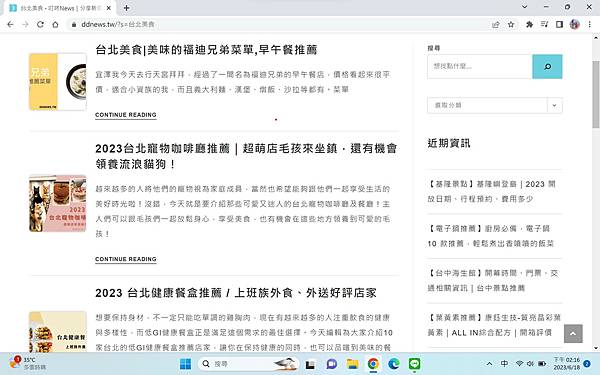Open the browser home page icon
Screen dimensions: 600x375
coord(55,24)
